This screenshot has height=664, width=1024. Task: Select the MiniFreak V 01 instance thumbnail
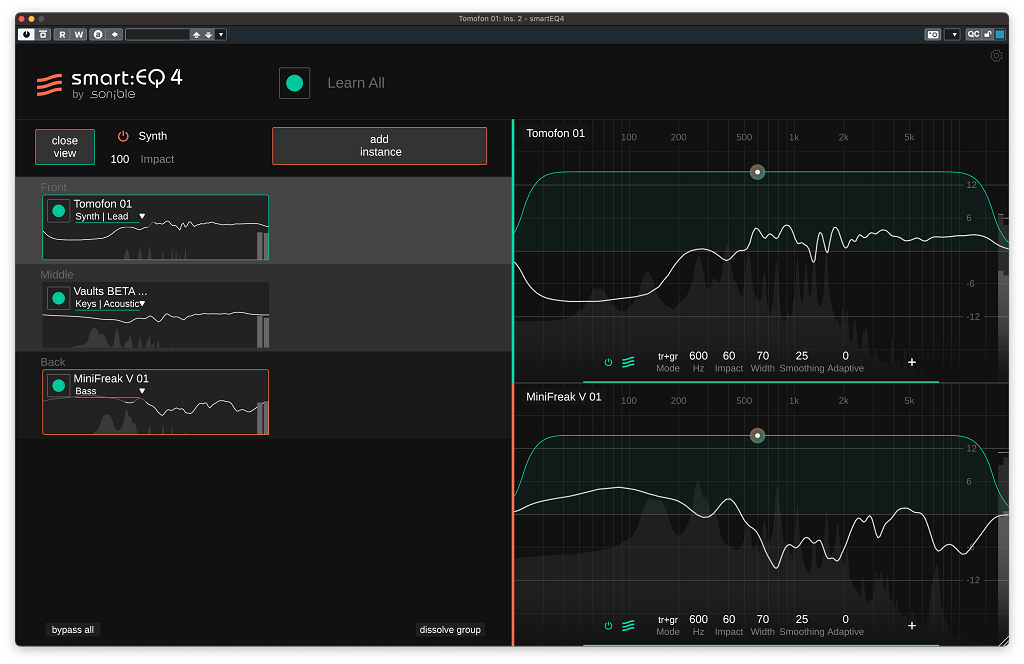pos(155,402)
